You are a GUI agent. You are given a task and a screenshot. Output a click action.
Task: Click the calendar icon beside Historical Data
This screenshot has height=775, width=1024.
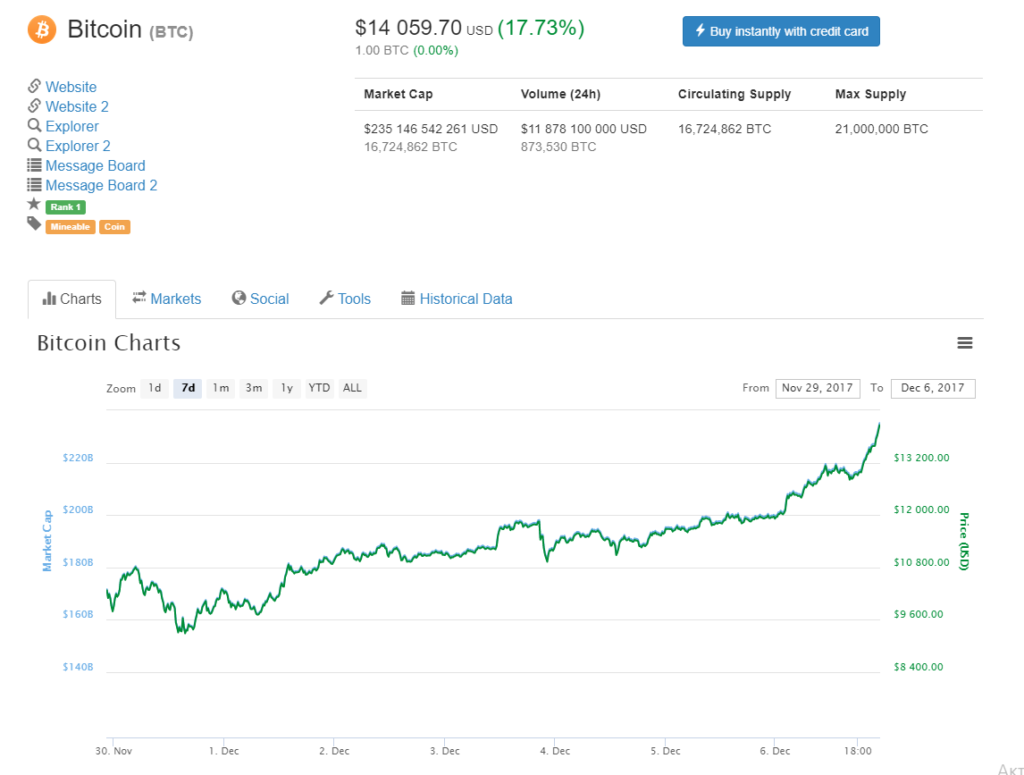[408, 298]
